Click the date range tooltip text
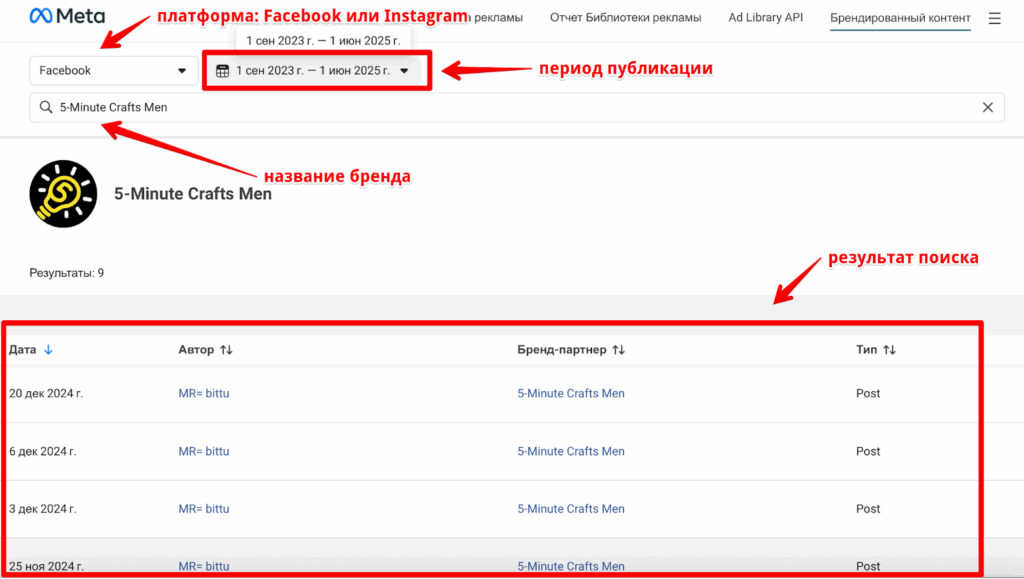 click(323, 40)
